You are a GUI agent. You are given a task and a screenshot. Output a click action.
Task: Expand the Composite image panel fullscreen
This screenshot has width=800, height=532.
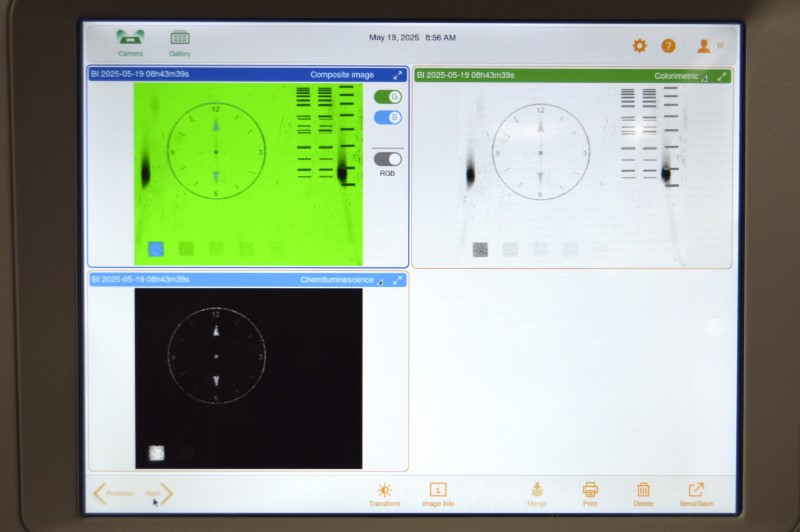tap(397, 75)
